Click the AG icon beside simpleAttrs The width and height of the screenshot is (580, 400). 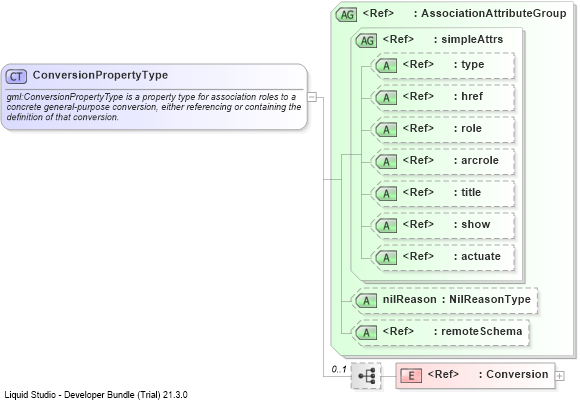coord(366,40)
